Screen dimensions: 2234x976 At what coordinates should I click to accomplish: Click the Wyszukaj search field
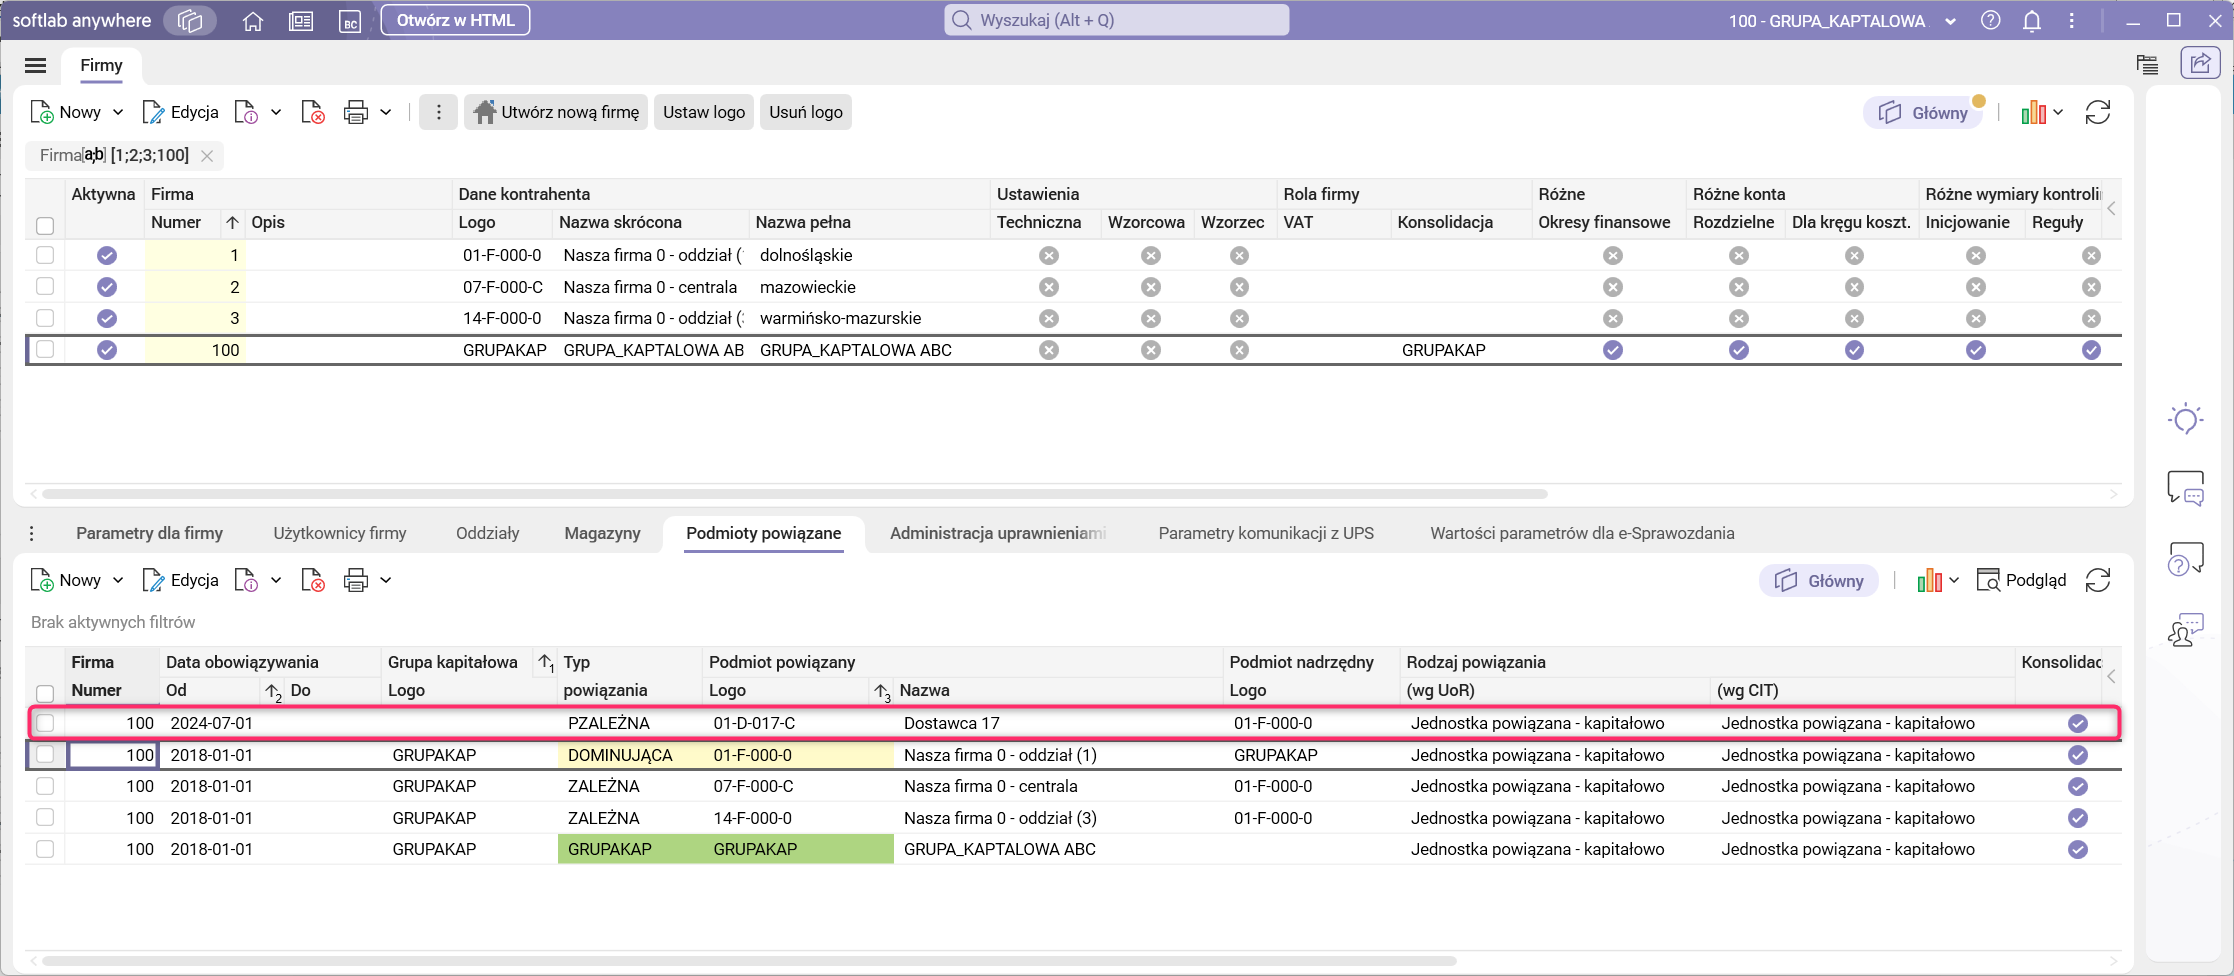tap(1116, 21)
